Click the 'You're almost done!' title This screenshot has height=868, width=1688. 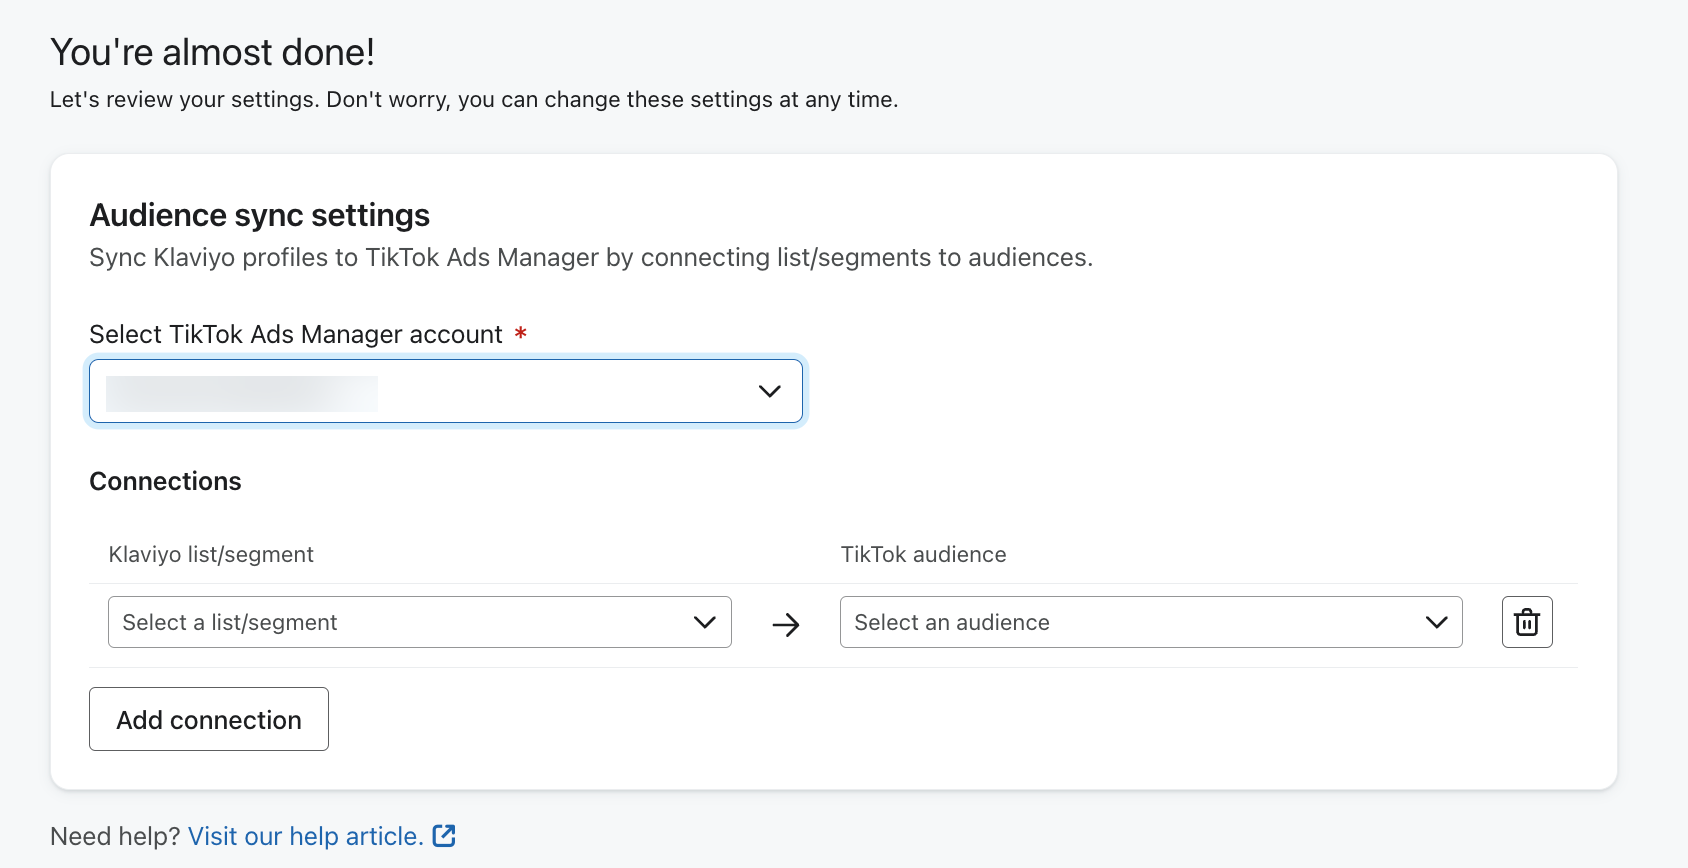tap(212, 52)
